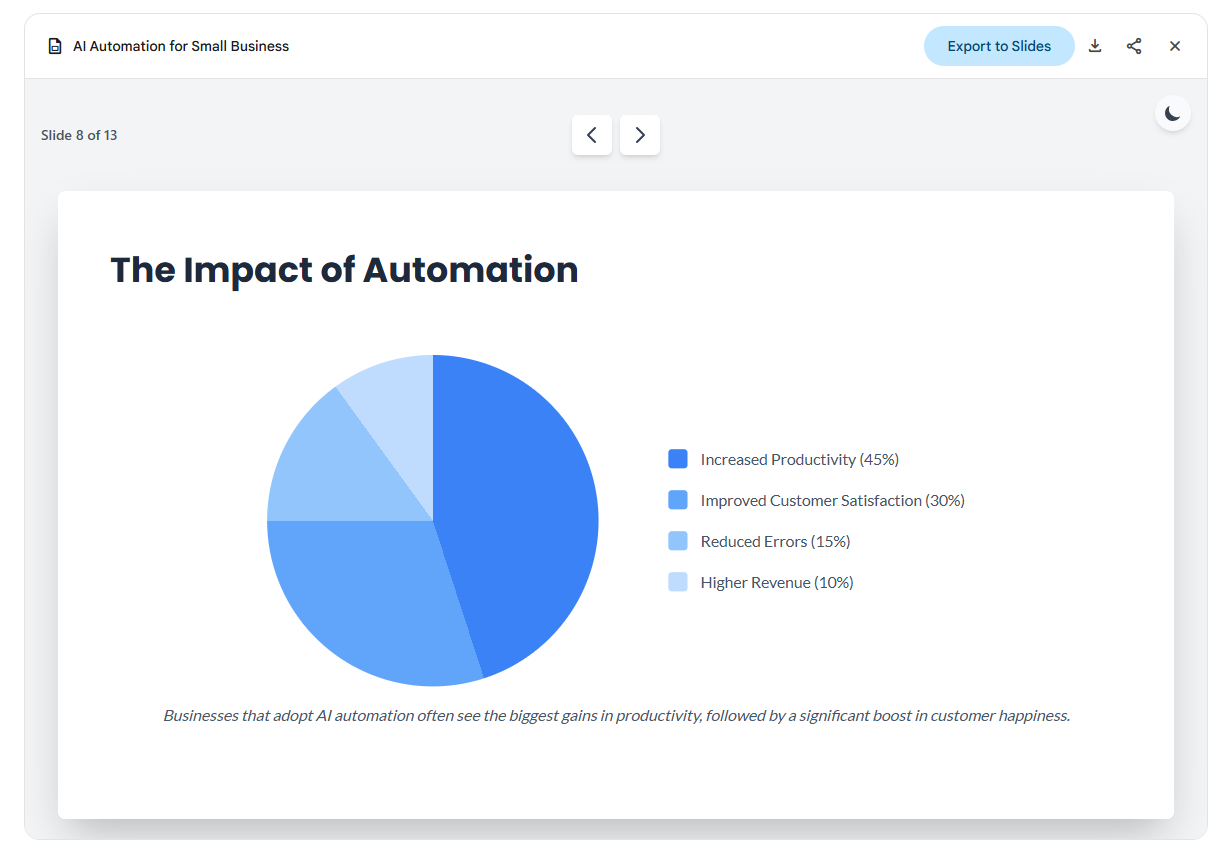This screenshot has height=856, width=1228.
Task: Open the share options icon
Action: point(1134,46)
